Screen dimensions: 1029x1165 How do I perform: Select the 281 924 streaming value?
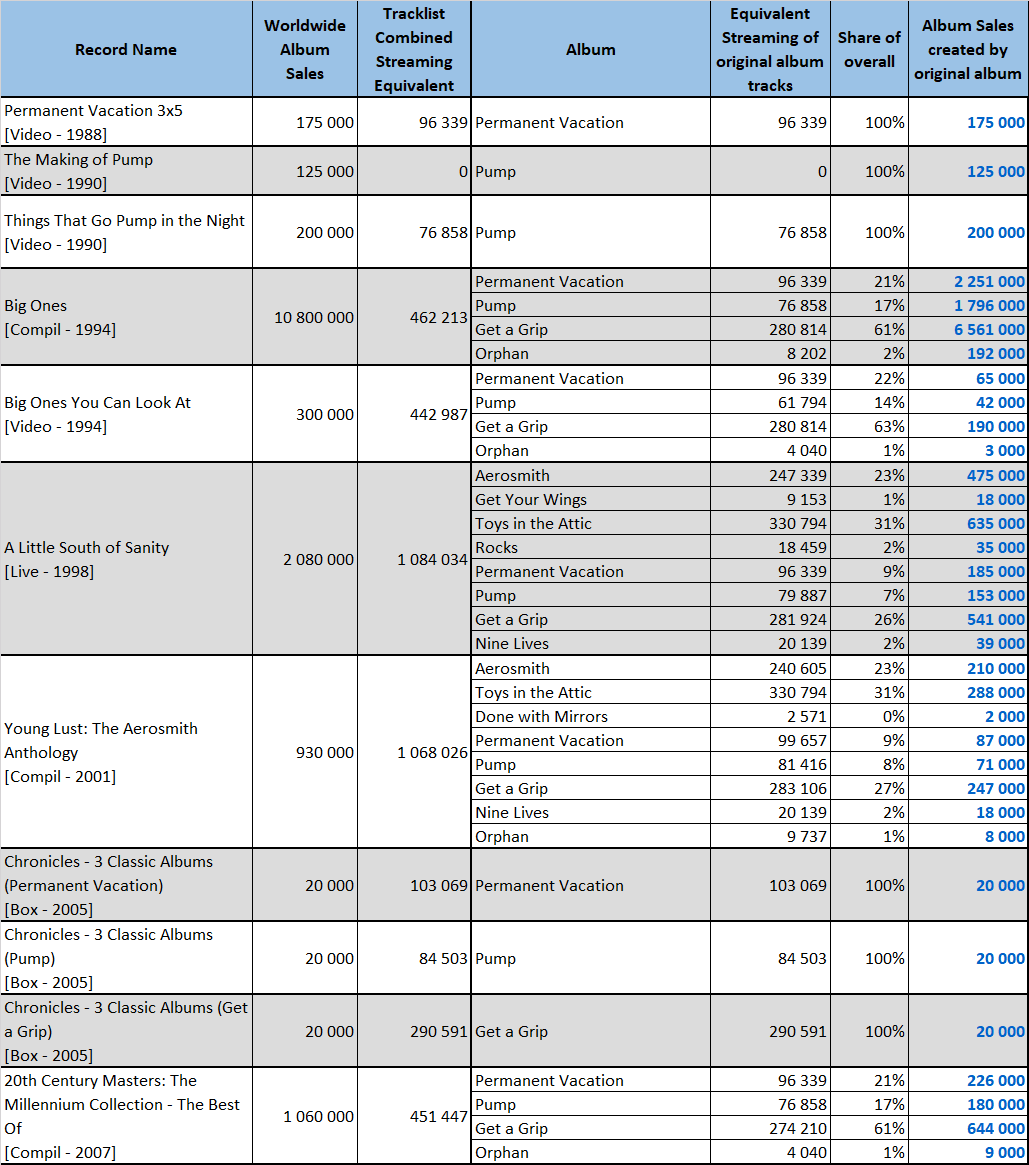point(798,620)
